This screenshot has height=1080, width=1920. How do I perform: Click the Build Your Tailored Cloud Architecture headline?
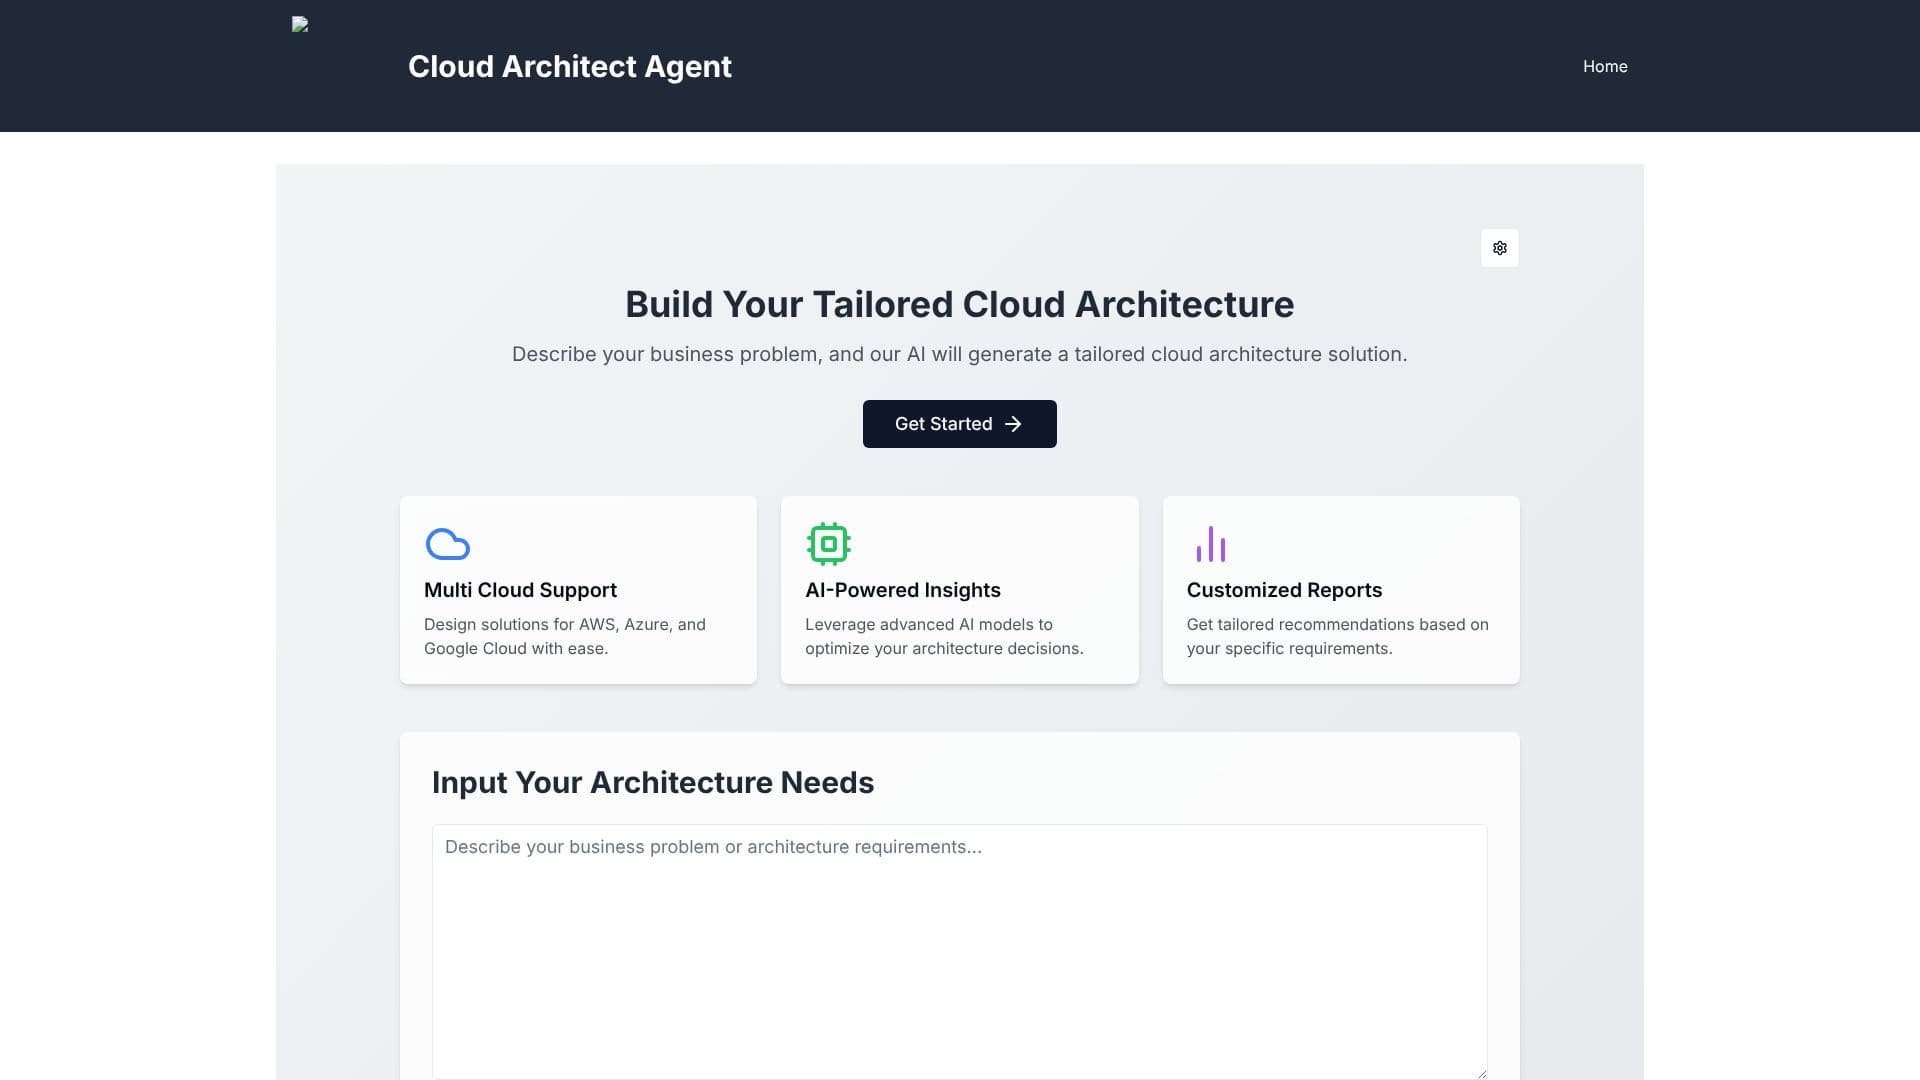pos(959,304)
